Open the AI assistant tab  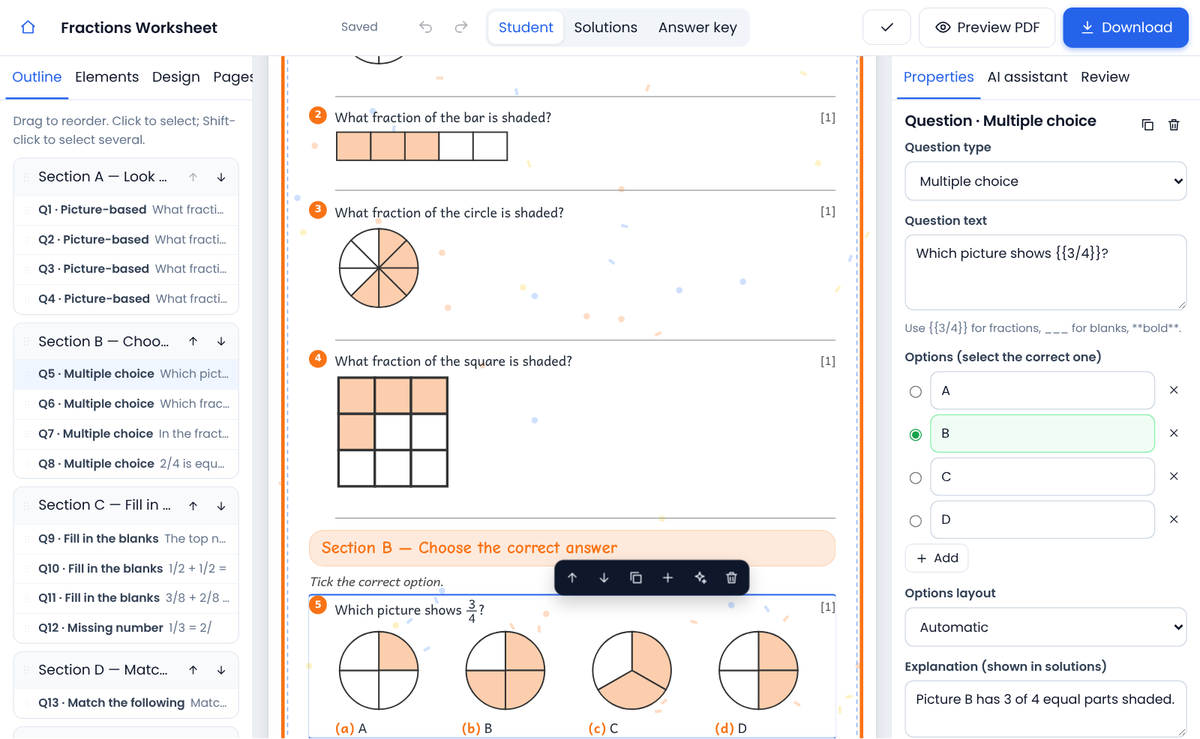(1027, 77)
